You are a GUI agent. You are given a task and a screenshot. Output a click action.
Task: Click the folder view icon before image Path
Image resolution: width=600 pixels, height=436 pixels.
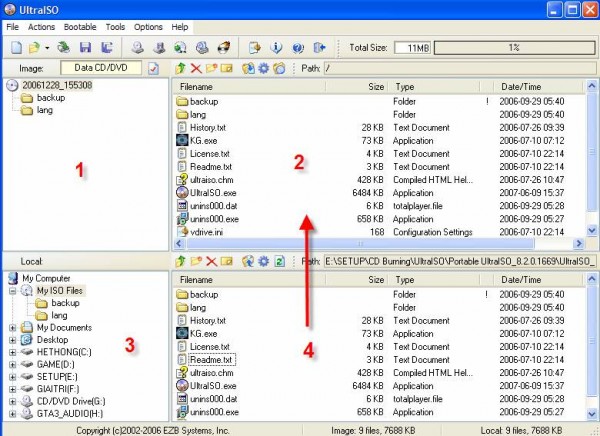click(x=279, y=69)
